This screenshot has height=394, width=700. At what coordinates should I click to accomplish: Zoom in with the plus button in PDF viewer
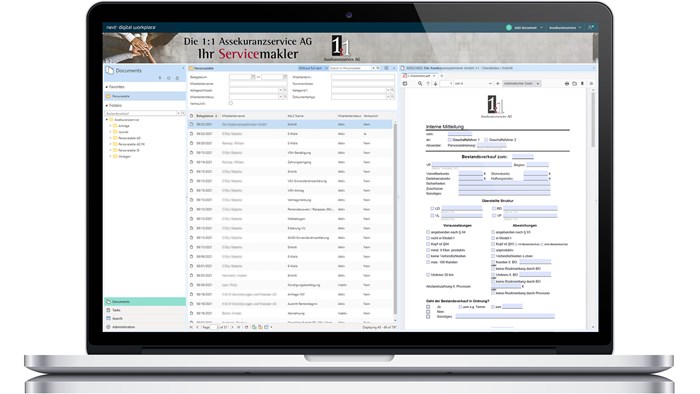tap(498, 83)
